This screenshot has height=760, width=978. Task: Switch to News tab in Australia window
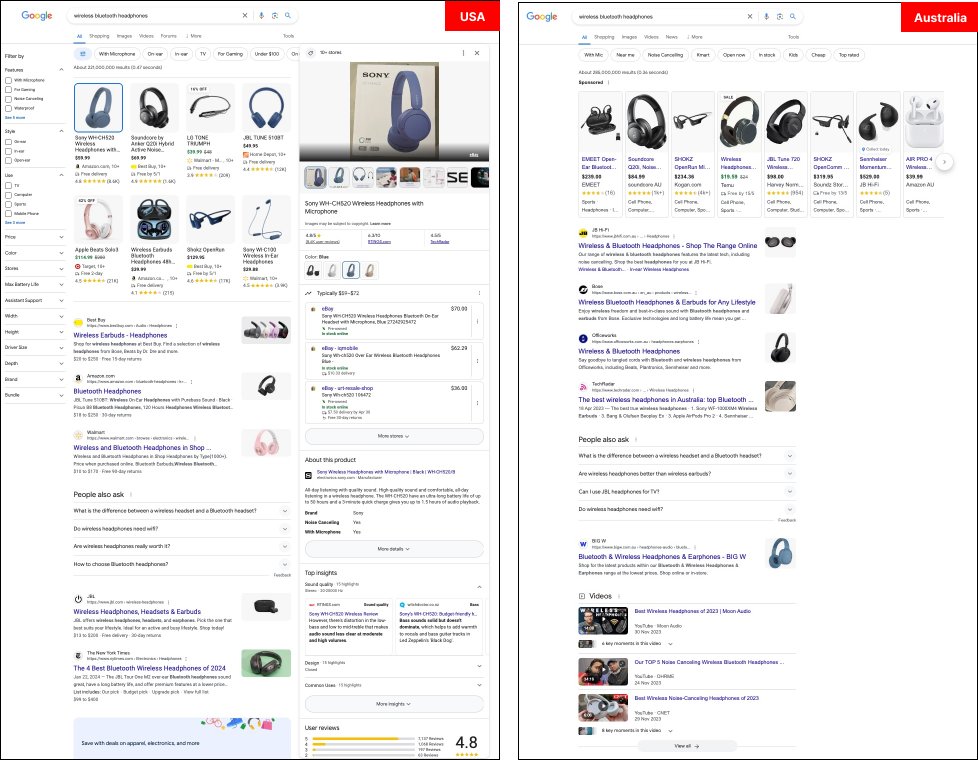click(672, 37)
